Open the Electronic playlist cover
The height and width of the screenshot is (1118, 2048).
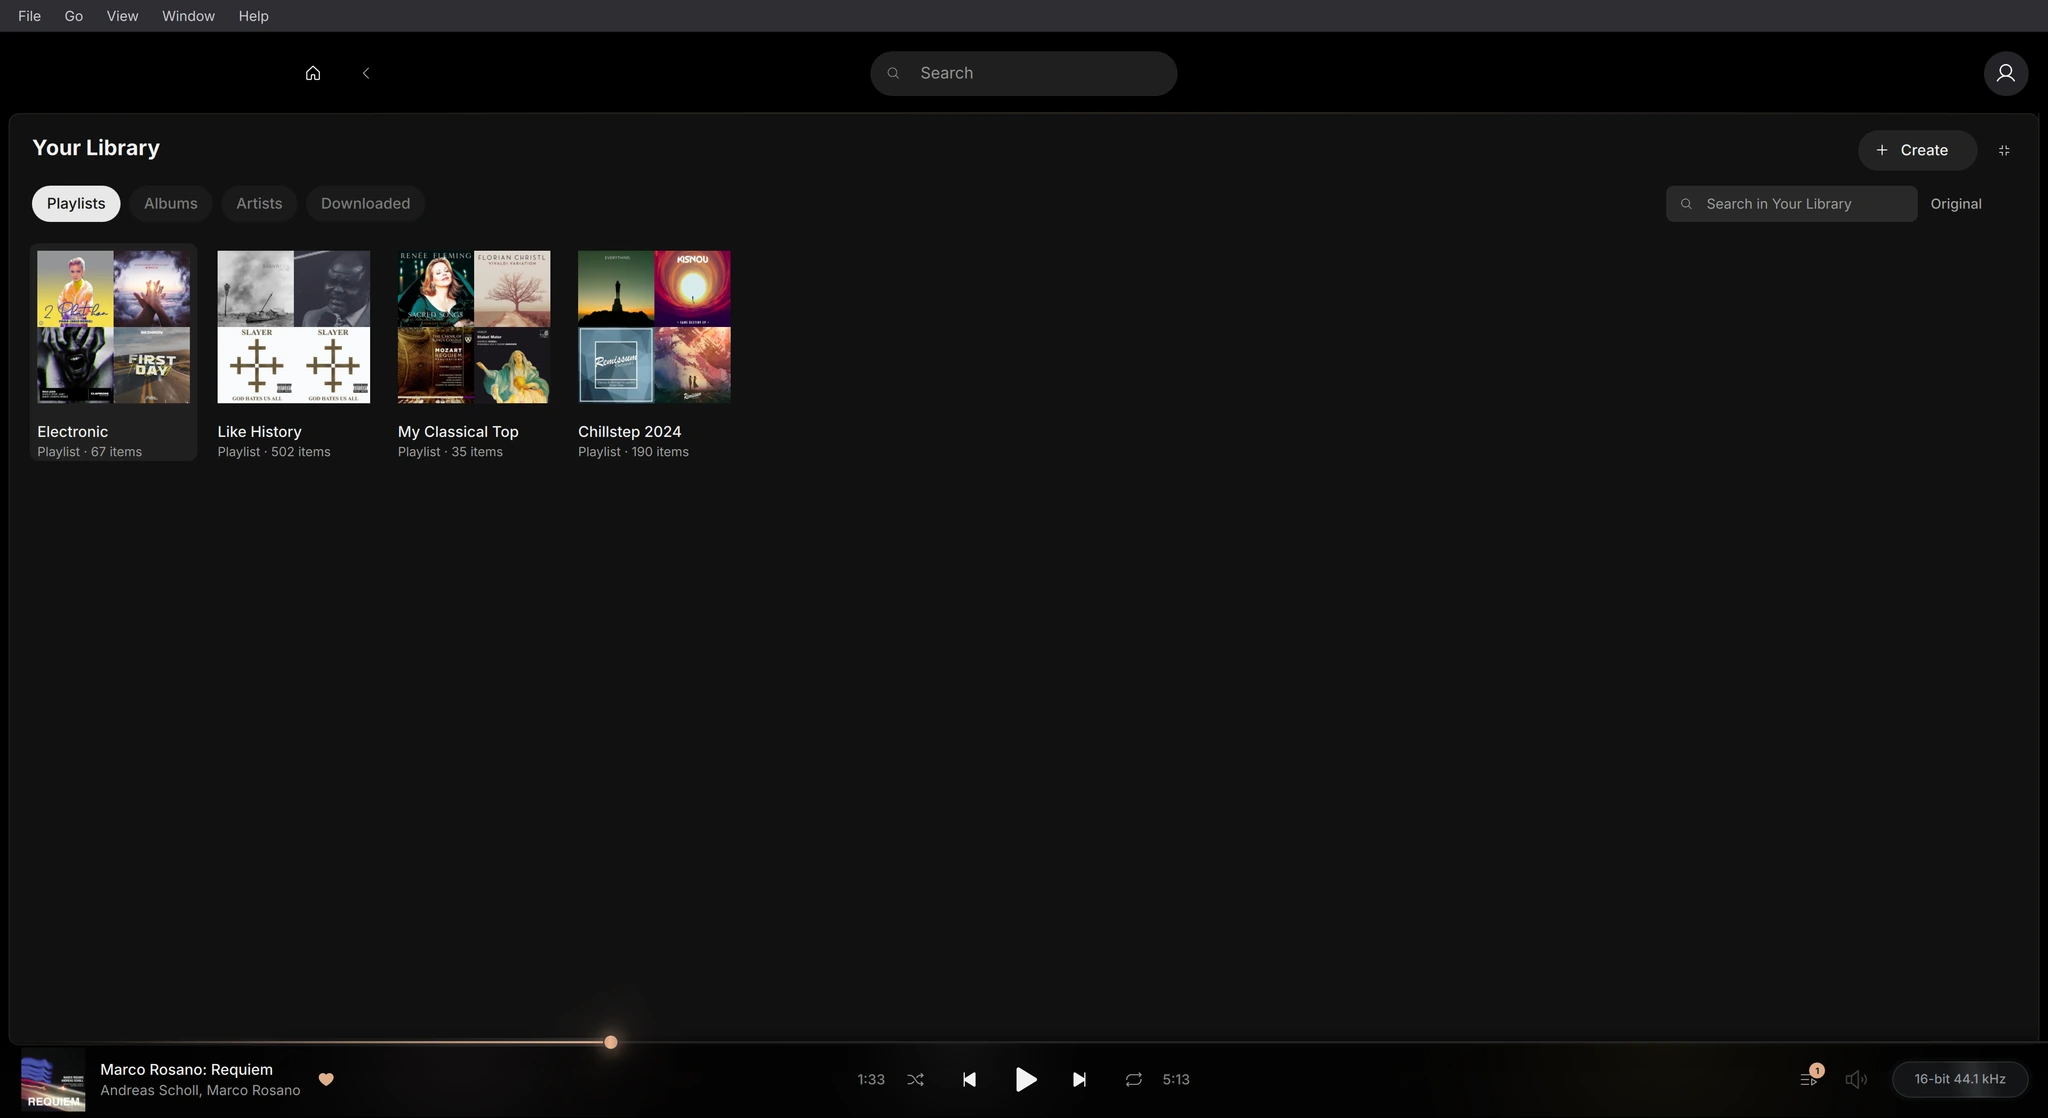point(113,327)
